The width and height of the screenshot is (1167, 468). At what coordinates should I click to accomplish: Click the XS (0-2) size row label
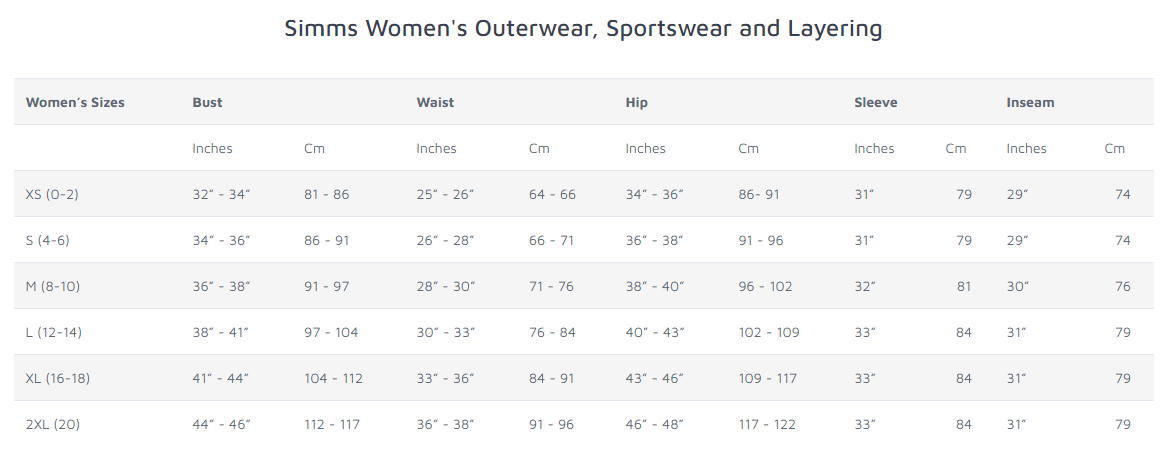[x=52, y=194]
